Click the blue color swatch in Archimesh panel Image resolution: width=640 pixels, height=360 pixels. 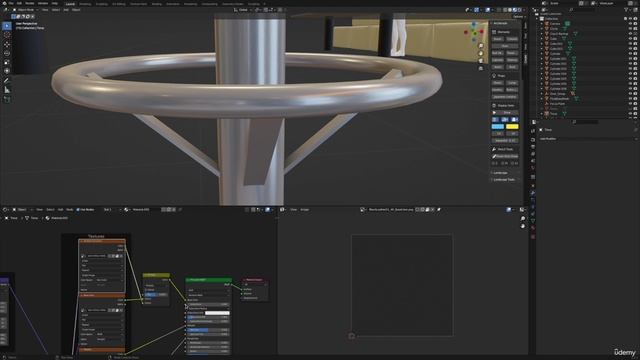pos(498,127)
